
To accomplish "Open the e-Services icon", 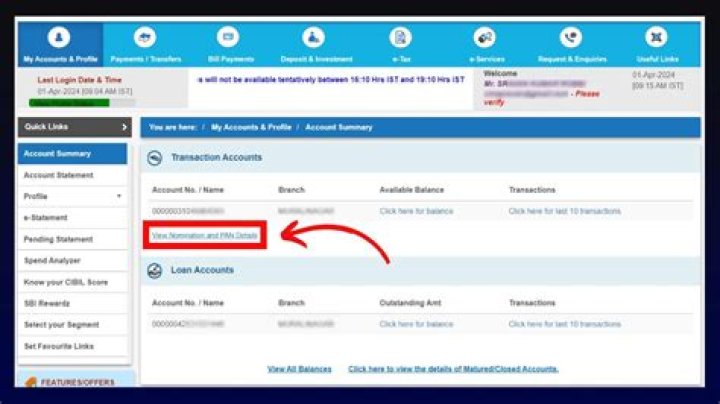I will pyautogui.click(x=486, y=38).
